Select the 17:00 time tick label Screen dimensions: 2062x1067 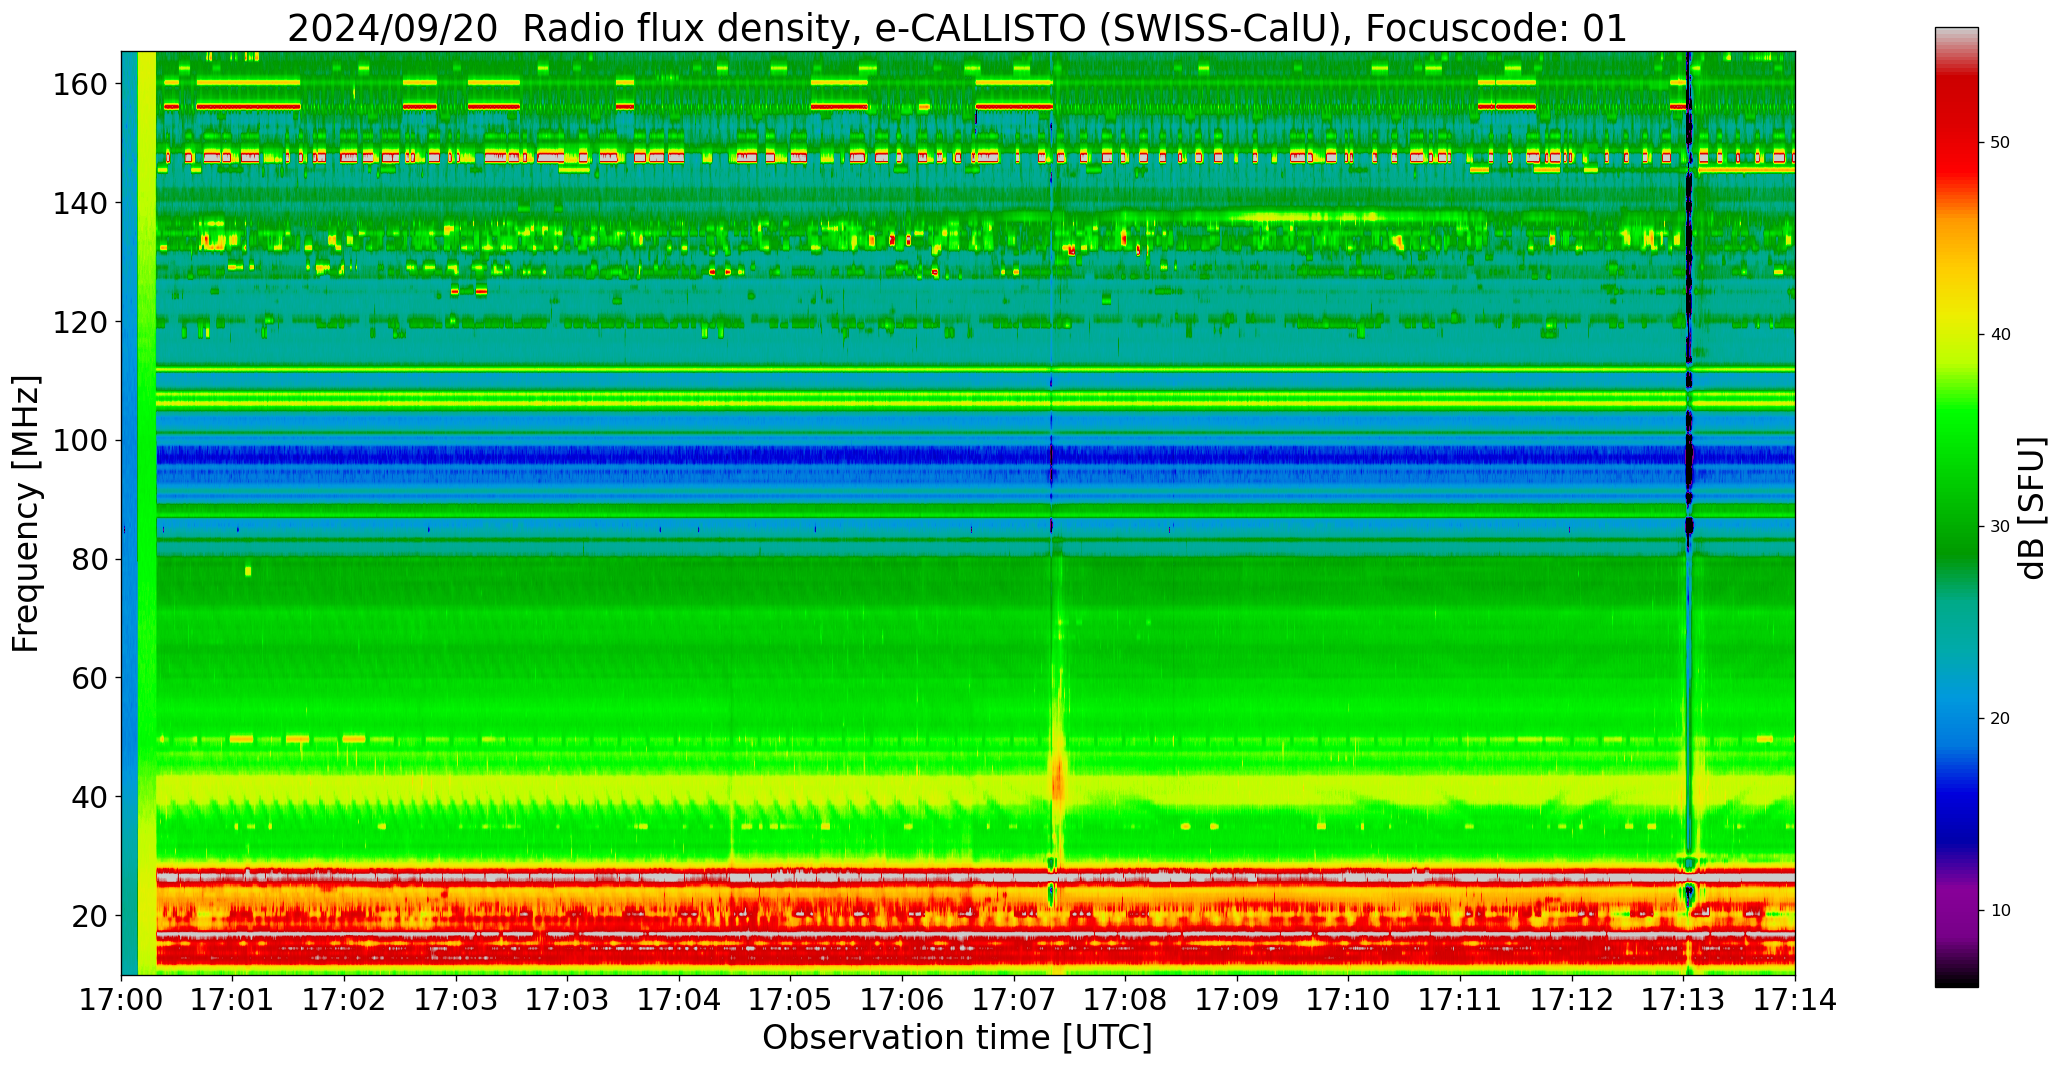point(122,1001)
